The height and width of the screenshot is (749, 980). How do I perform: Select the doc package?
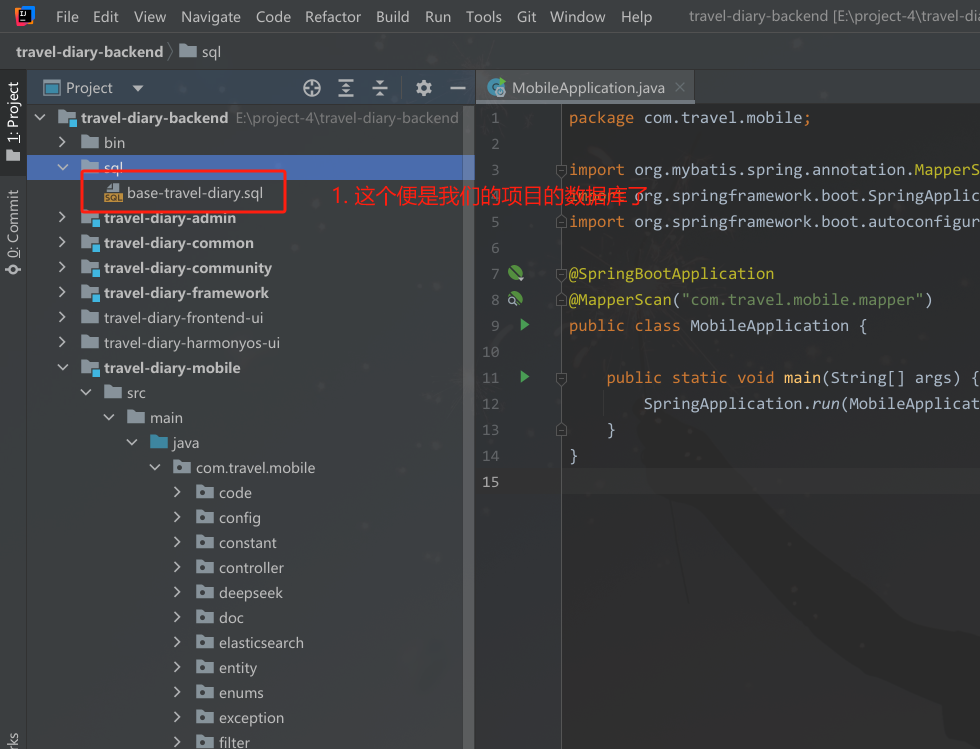231,618
